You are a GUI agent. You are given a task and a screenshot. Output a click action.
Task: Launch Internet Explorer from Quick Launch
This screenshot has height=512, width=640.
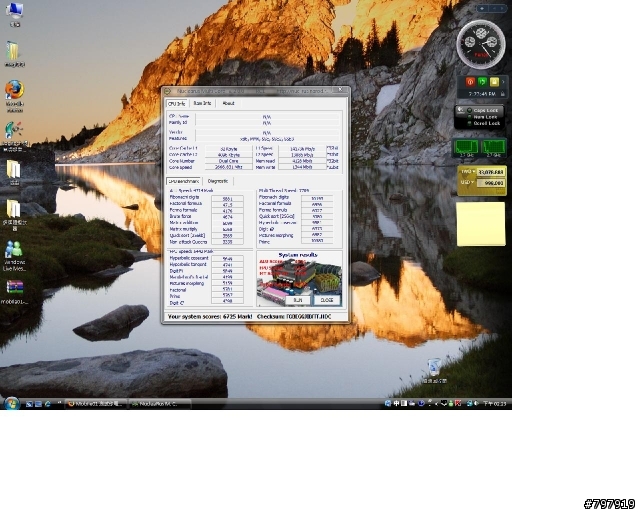tap(48, 404)
